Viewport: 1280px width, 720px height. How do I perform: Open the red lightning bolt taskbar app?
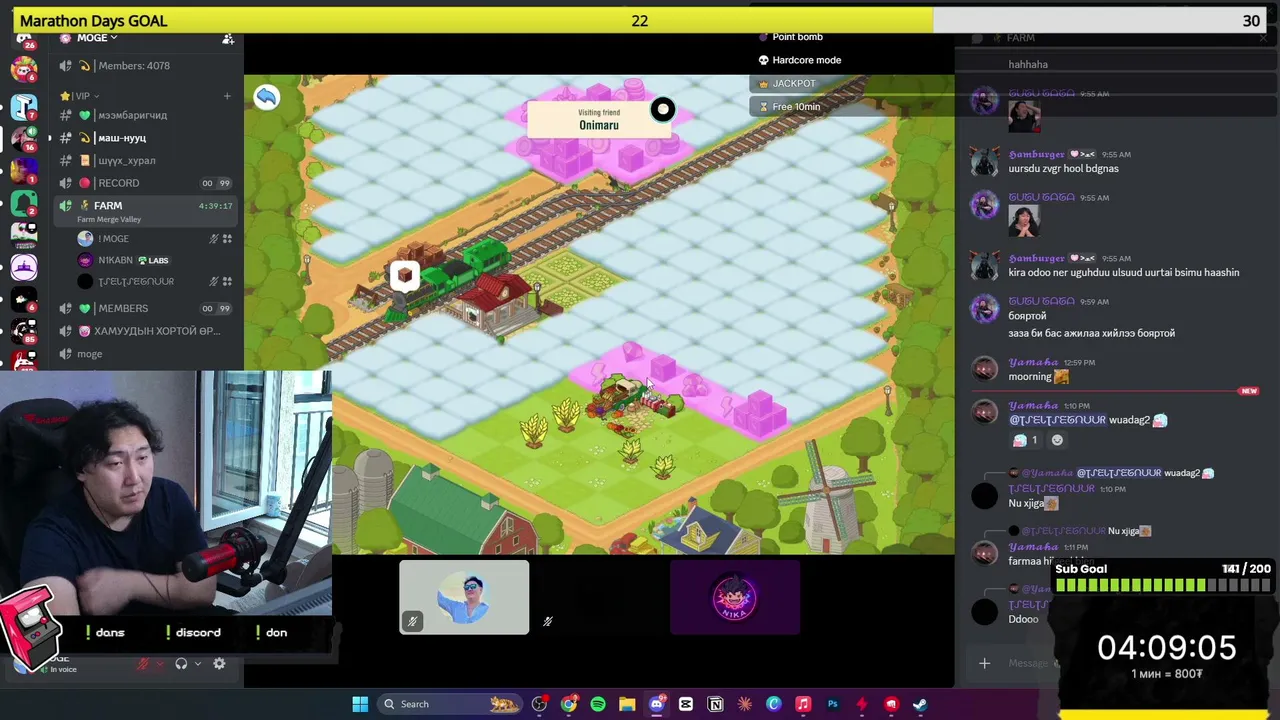click(x=861, y=704)
